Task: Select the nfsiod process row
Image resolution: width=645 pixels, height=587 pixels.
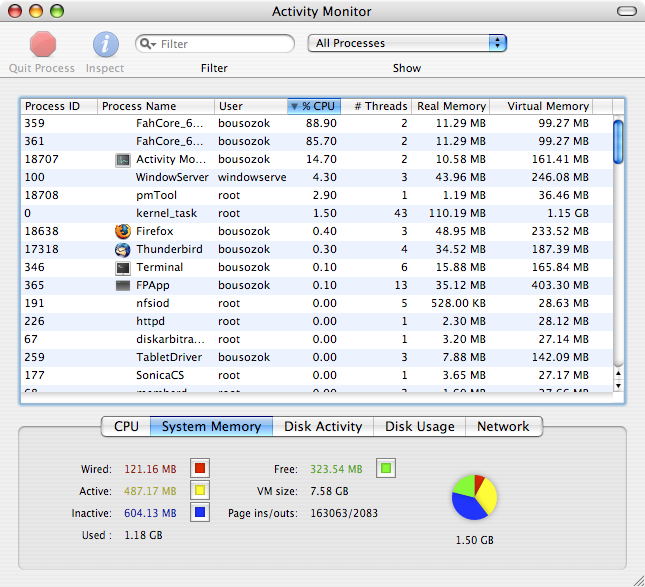Action: [317, 304]
